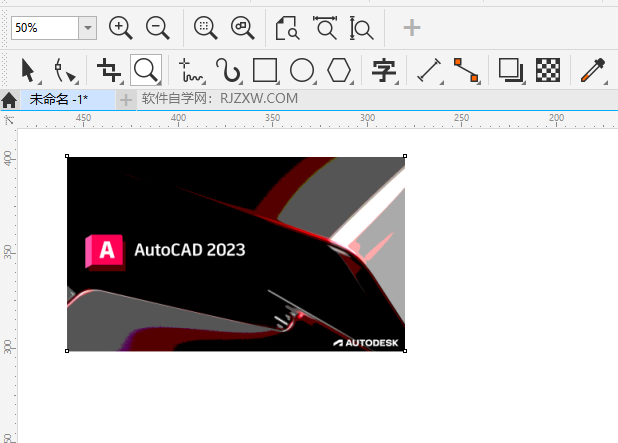Select the Connector tool with orange nodes

coord(466,70)
